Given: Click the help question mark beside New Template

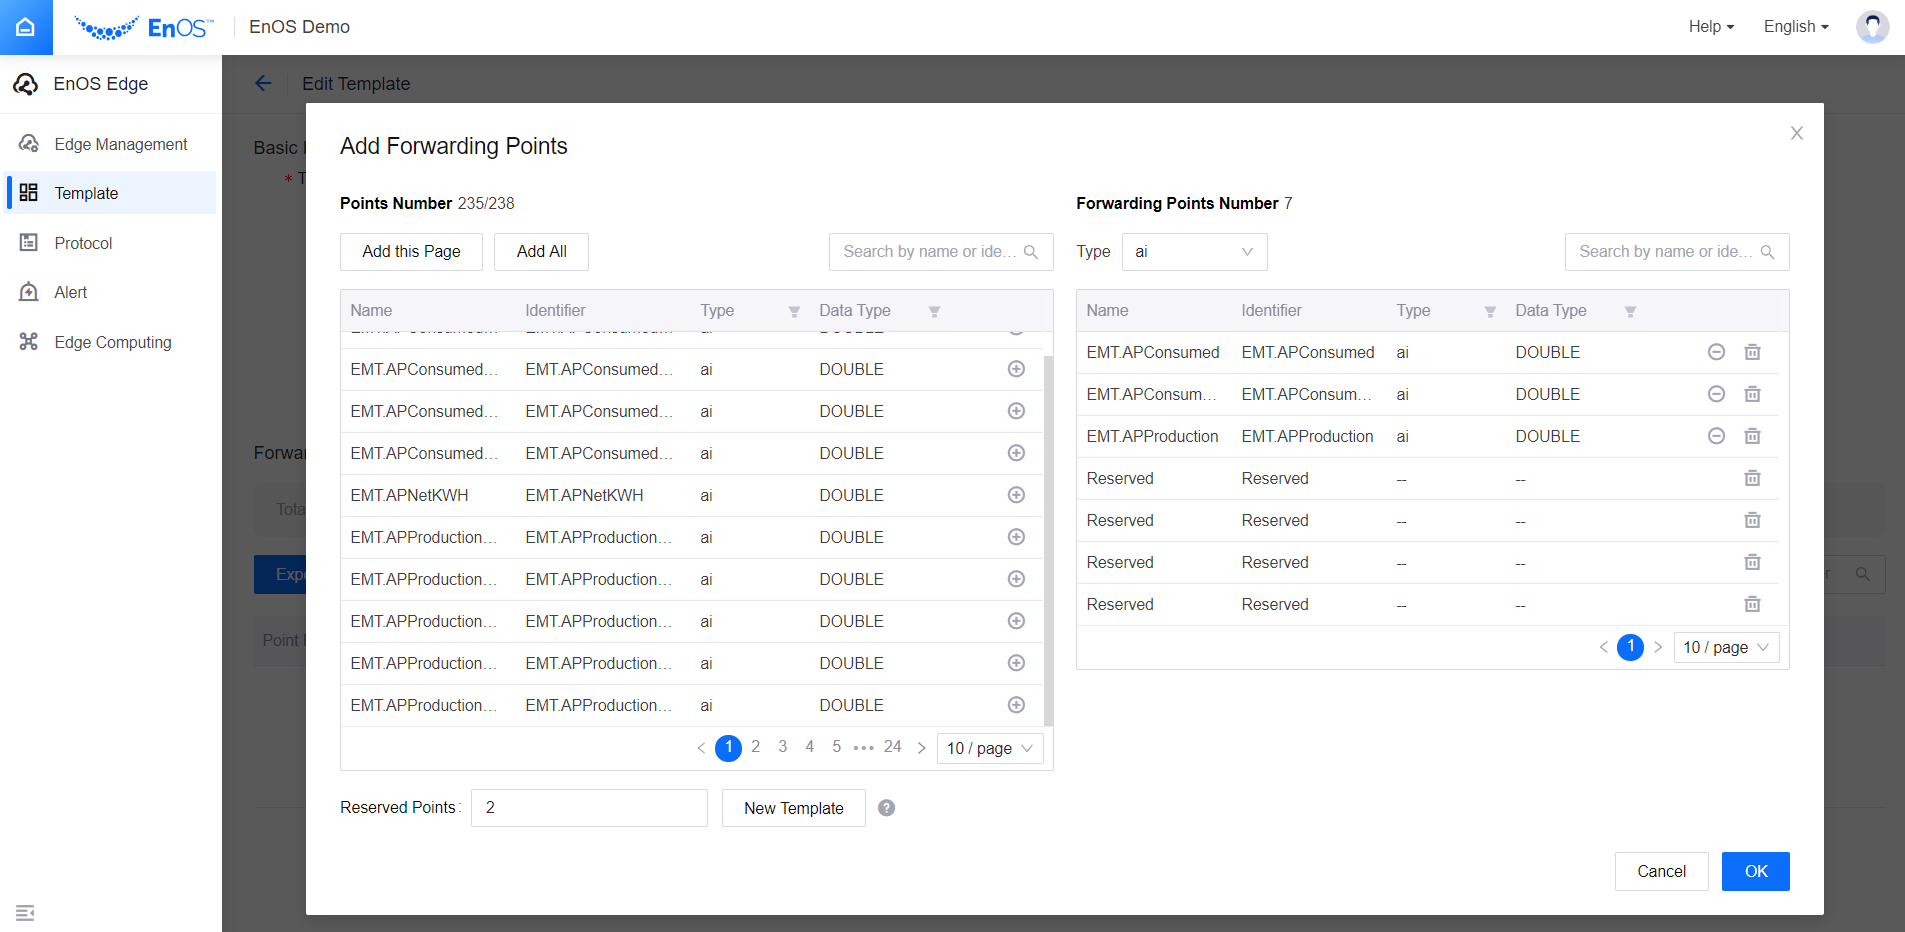Looking at the screenshot, I should point(886,808).
